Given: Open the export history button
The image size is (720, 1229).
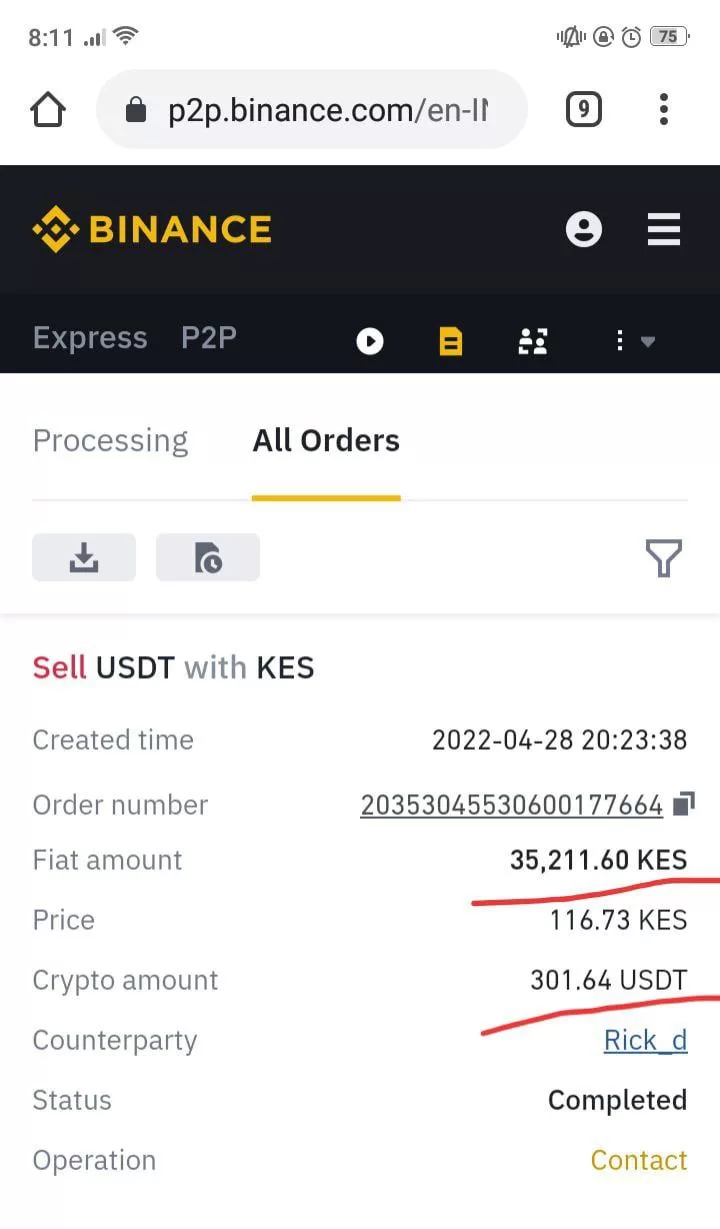Looking at the screenshot, I should (x=208, y=557).
